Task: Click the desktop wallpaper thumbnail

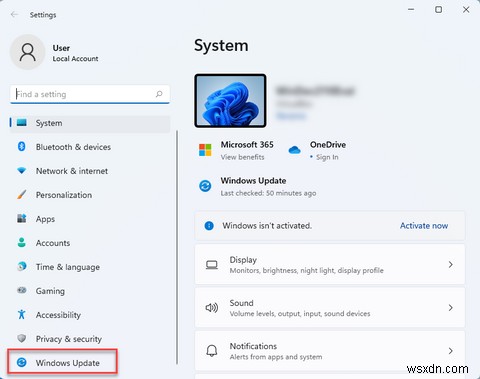Action: pyautogui.click(x=230, y=101)
